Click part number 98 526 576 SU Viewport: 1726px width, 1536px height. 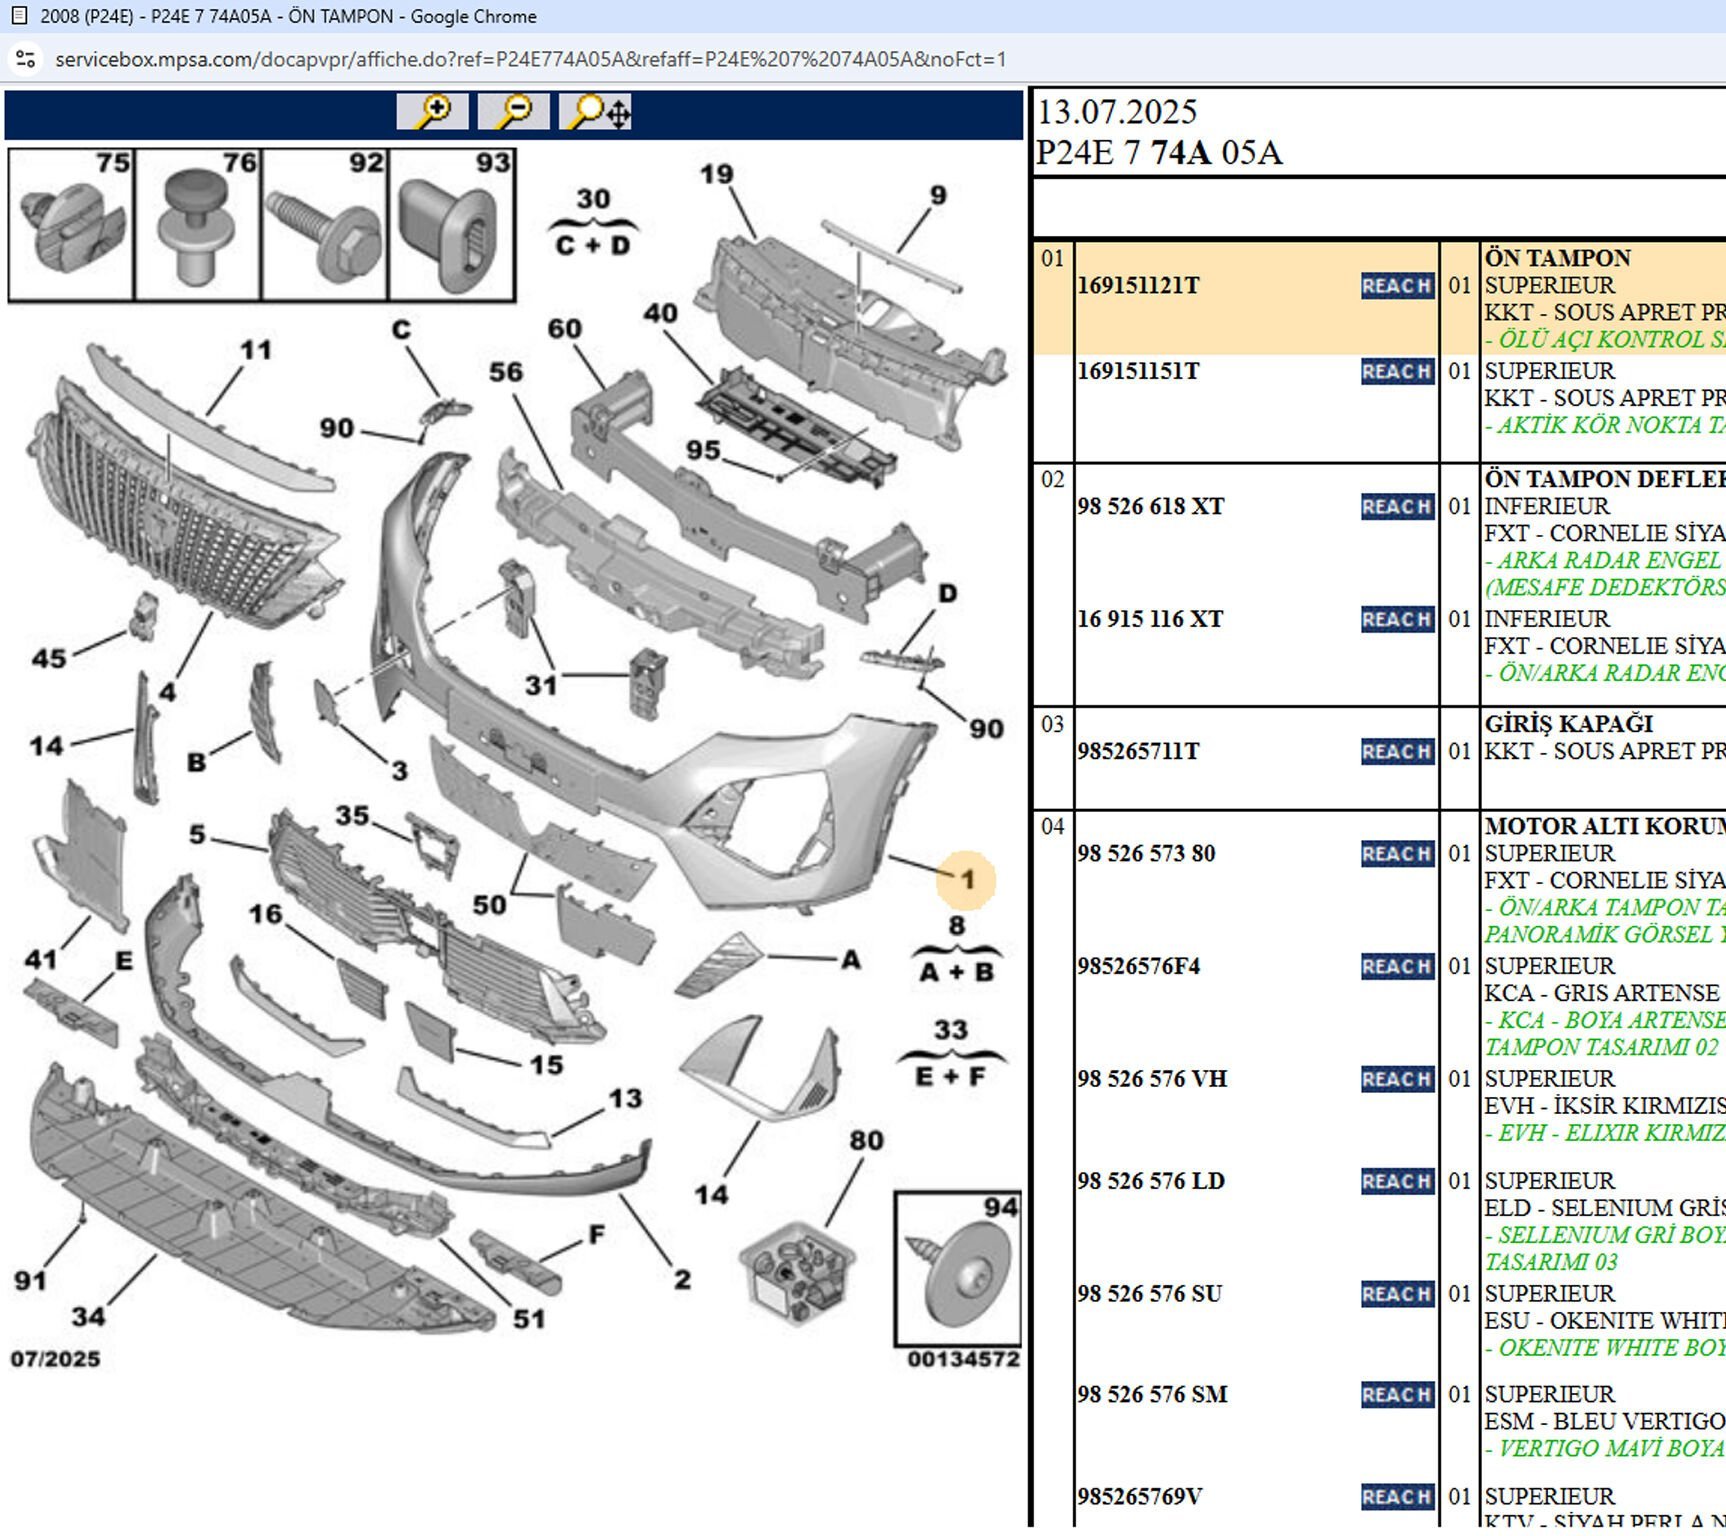[1149, 1295]
